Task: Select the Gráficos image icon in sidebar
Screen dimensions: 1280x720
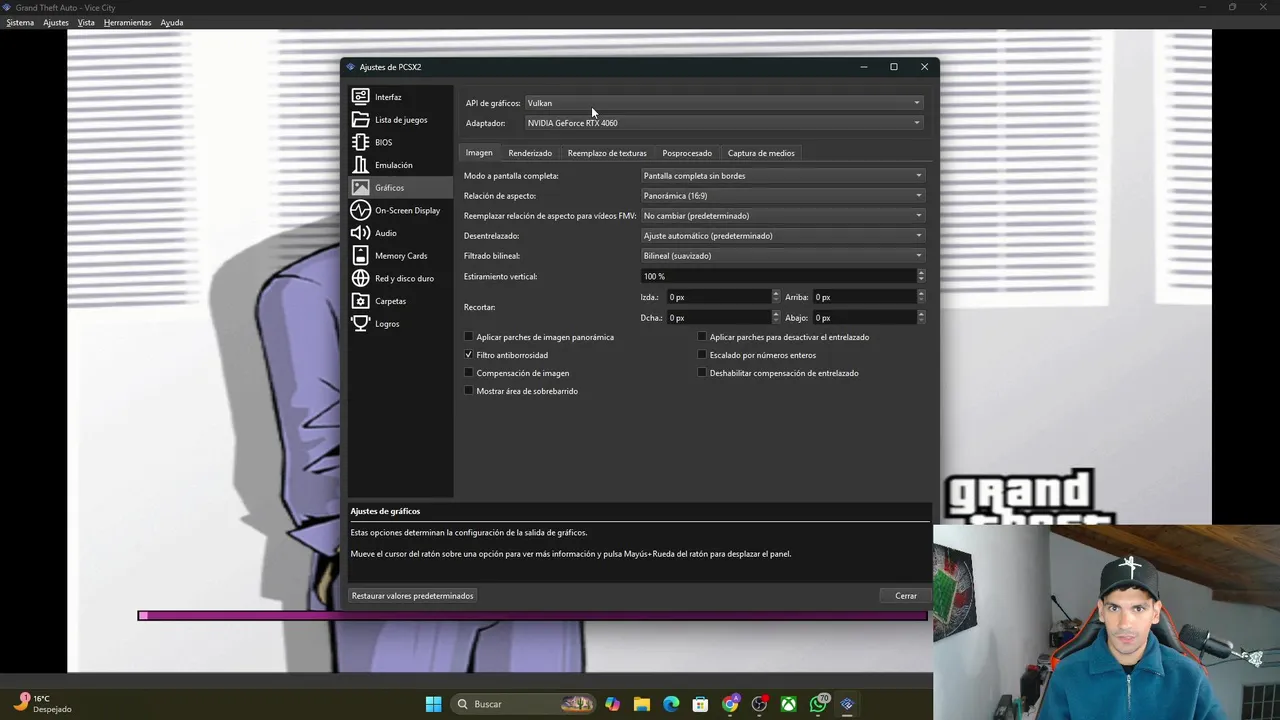Action: (x=360, y=188)
